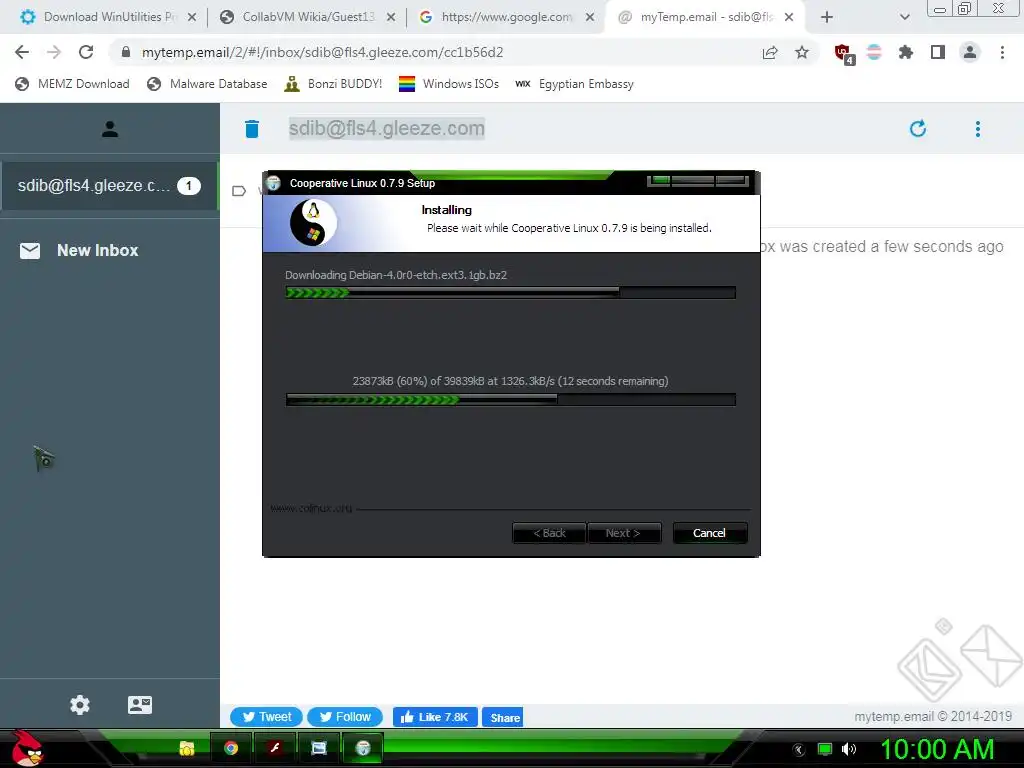
Task: Open the Extensions puzzle piece menu
Action: click(x=906, y=52)
